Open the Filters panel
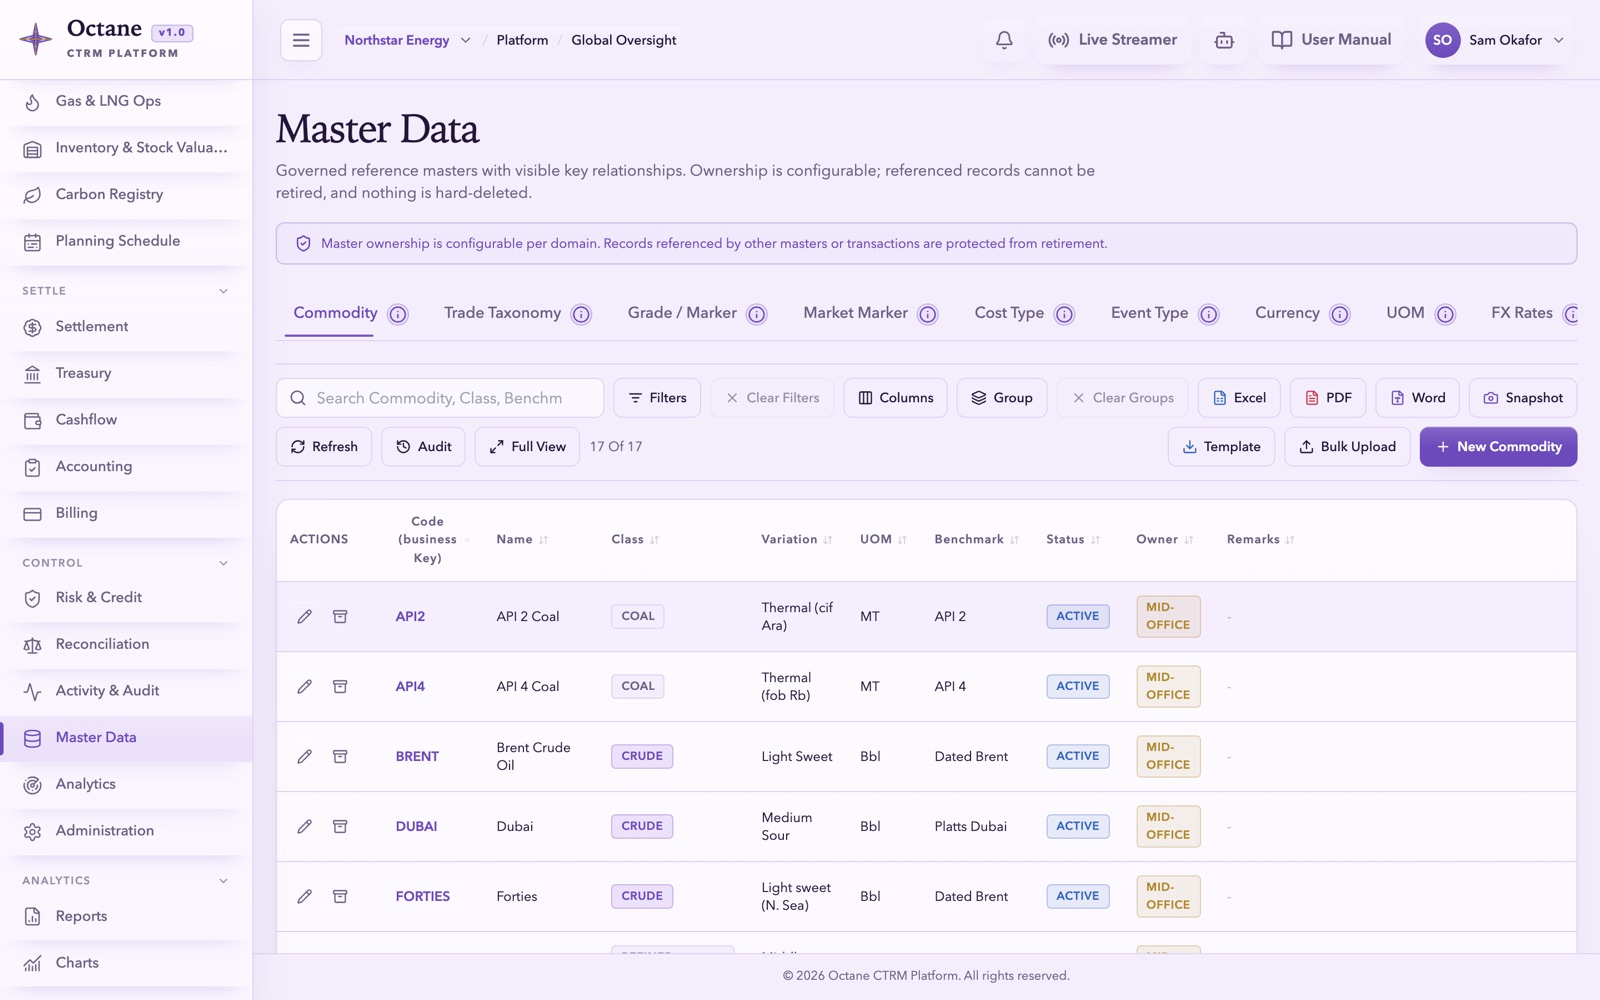1600x1000 pixels. click(657, 398)
